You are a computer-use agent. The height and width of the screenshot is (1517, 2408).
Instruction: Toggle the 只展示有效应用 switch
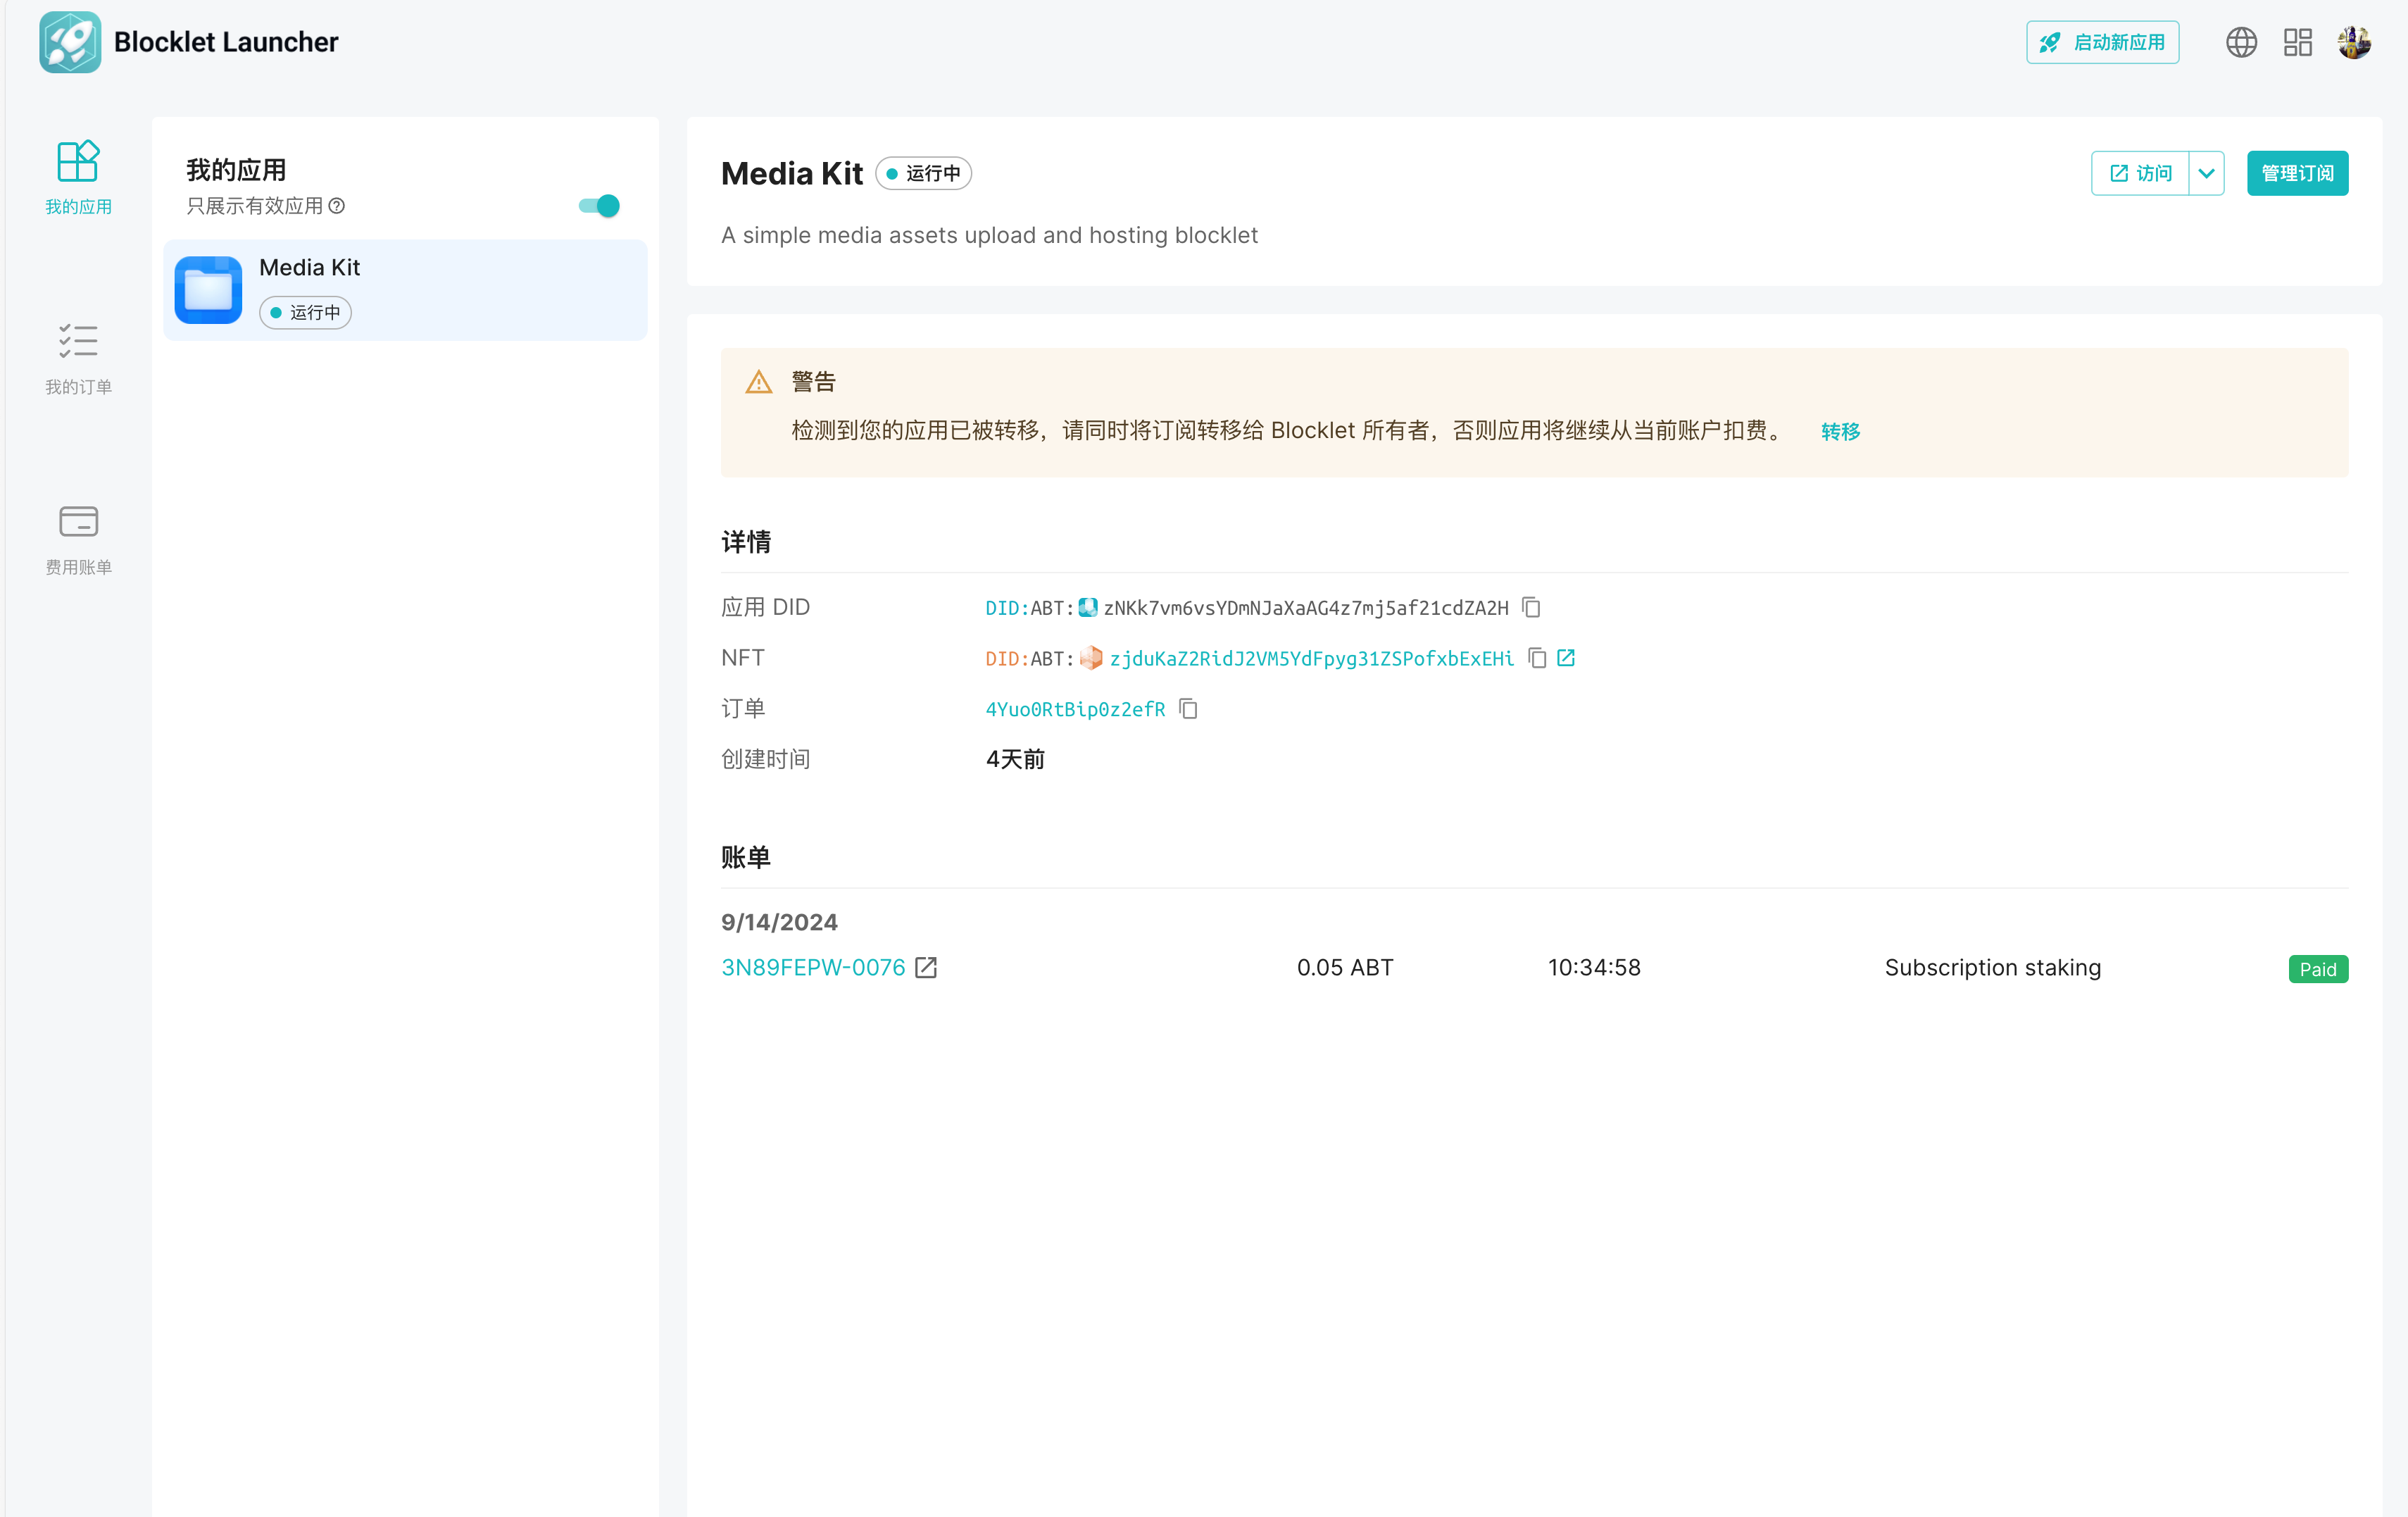point(599,206)
